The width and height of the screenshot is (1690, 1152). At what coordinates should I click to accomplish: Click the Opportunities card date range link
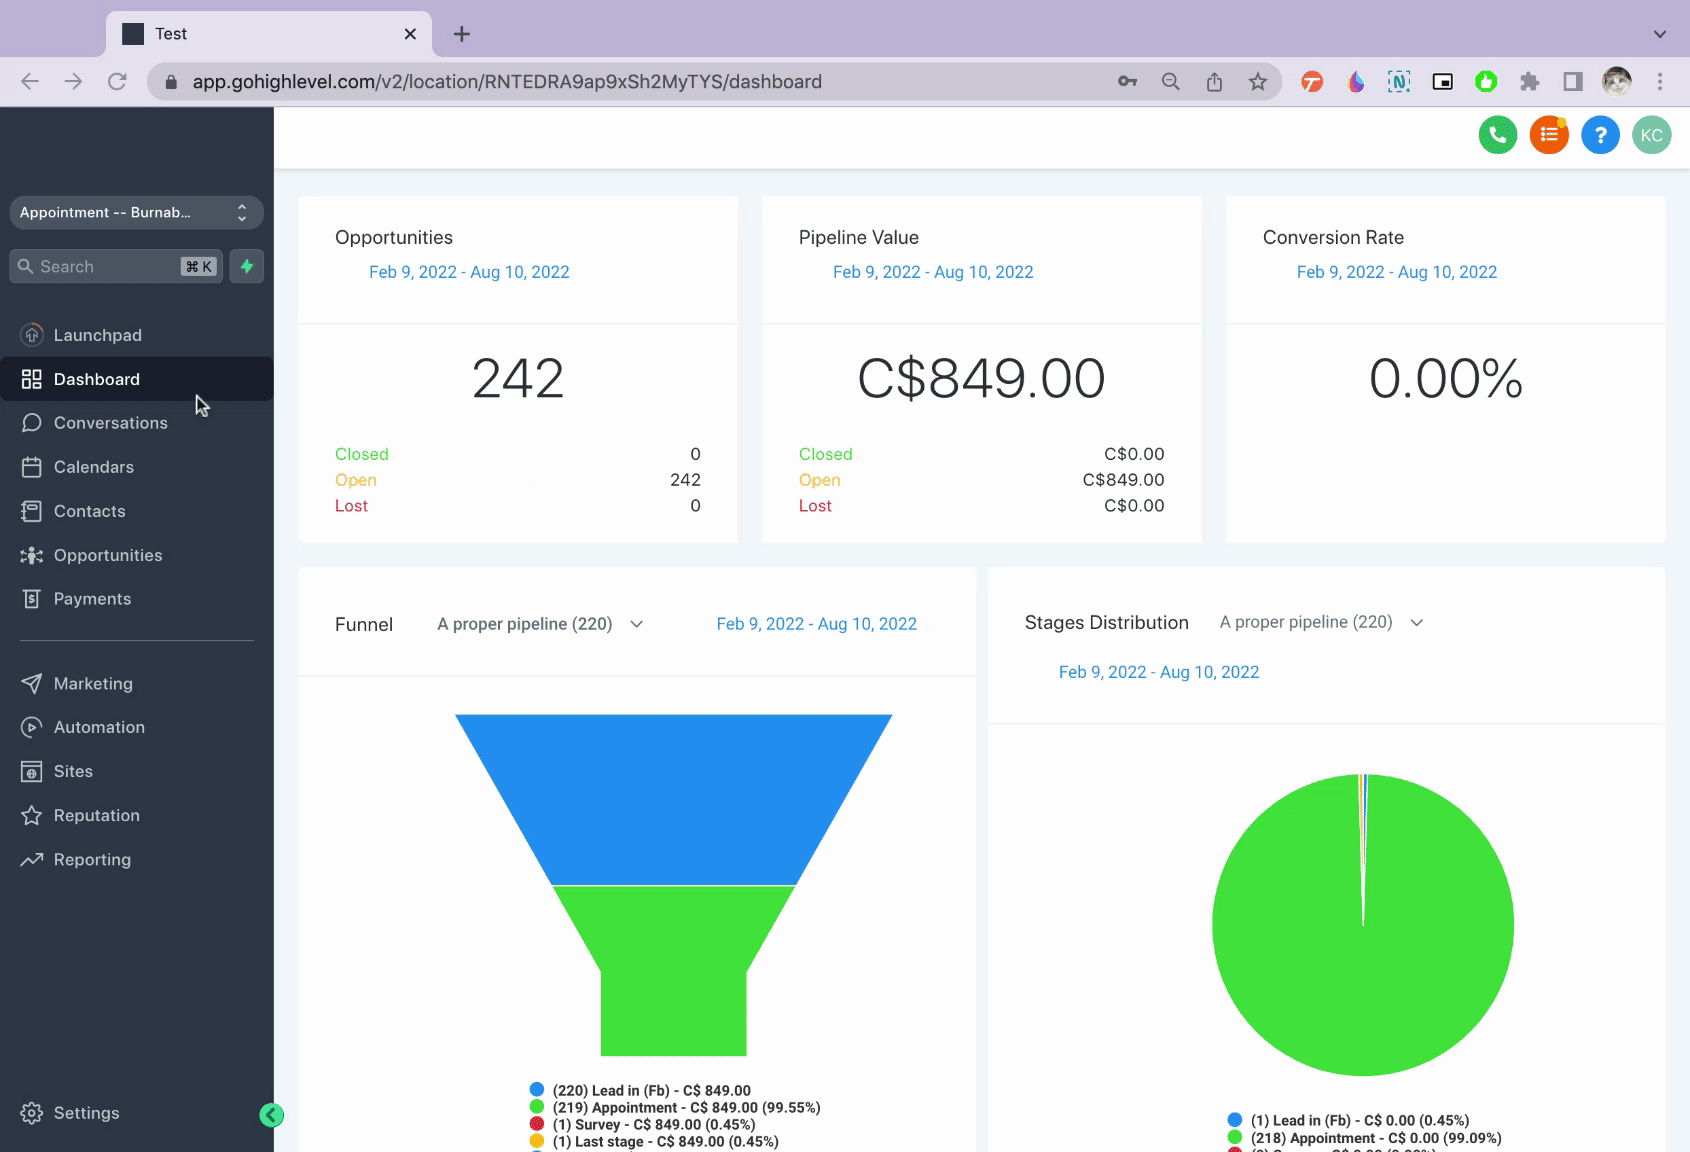click(x=469, y=272)
